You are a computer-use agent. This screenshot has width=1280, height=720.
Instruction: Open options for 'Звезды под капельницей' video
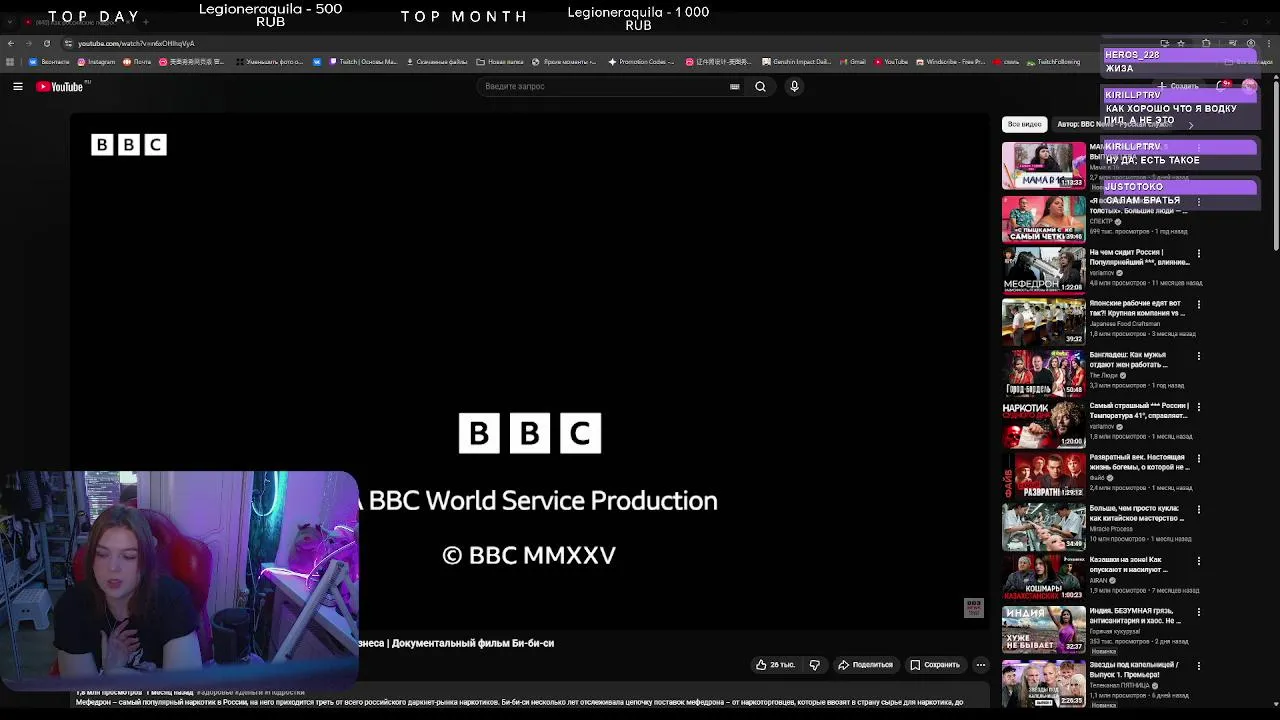click(x=1199, y=666)
